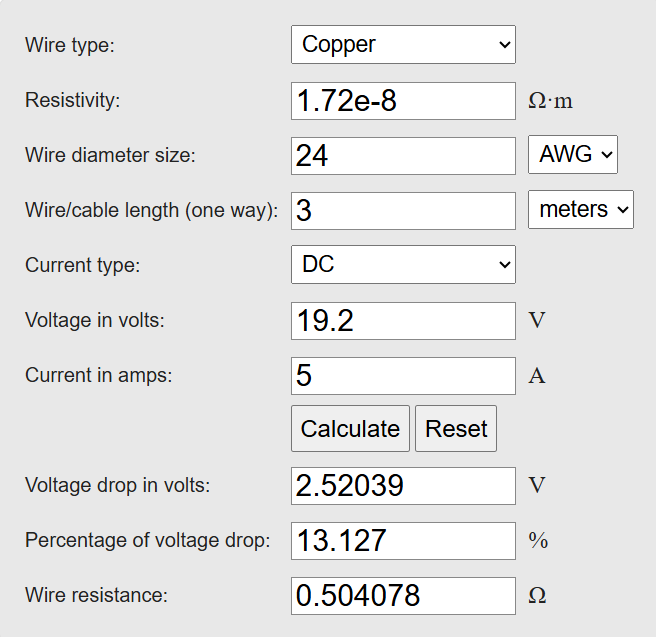The height and width of the screenshot is (637, 656).
Task: Select the Voltage drop in volts result field
Action: click(x=403, y=486)
